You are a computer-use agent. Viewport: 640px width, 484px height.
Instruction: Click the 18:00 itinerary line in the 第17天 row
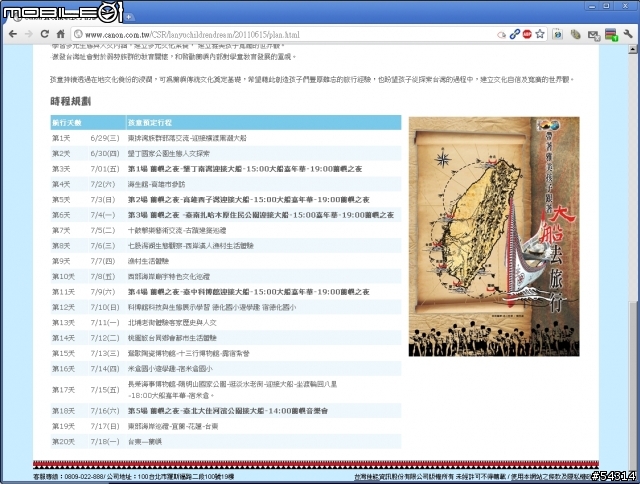(171, 395)
